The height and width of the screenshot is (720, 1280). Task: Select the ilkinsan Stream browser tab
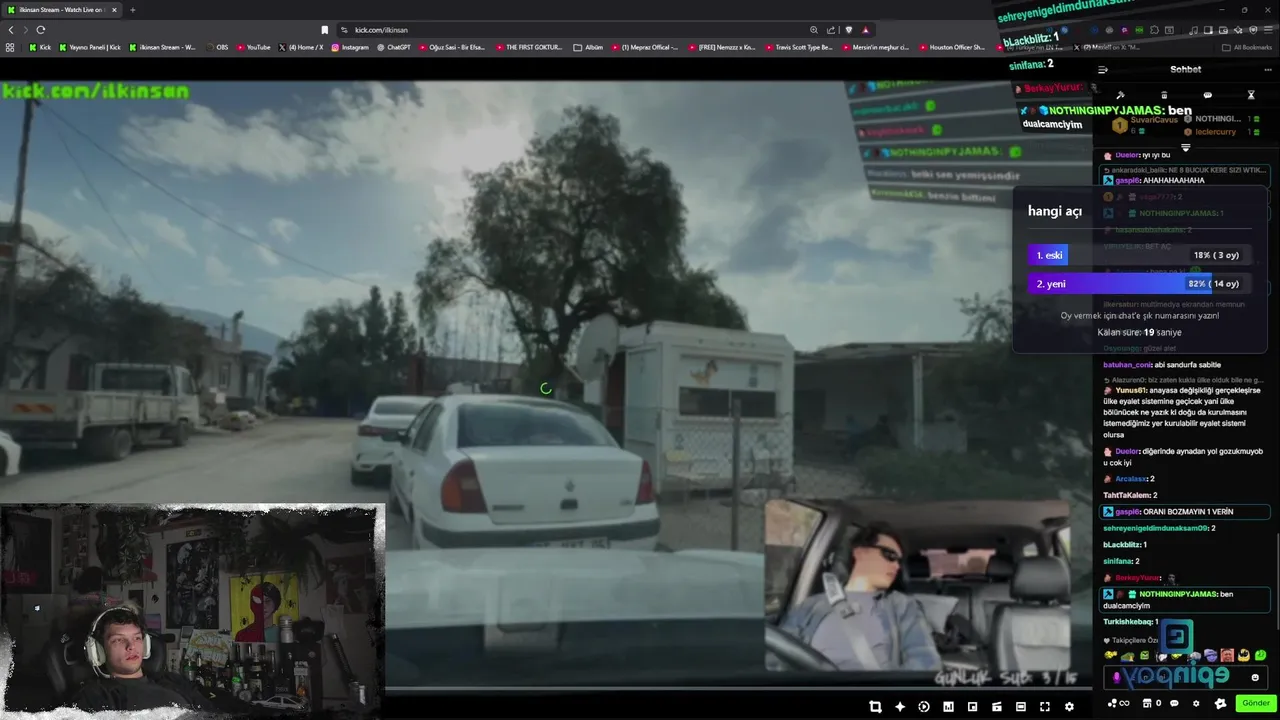coord(62,10)
